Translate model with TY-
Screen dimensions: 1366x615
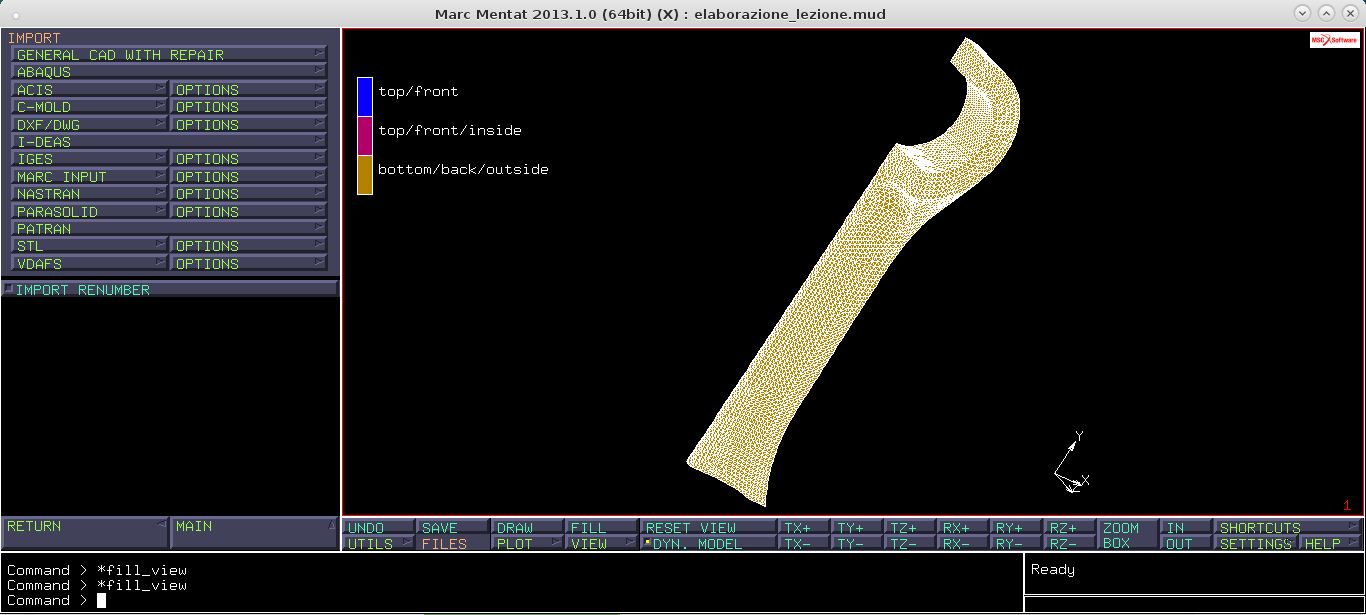[x=858, y=544]
